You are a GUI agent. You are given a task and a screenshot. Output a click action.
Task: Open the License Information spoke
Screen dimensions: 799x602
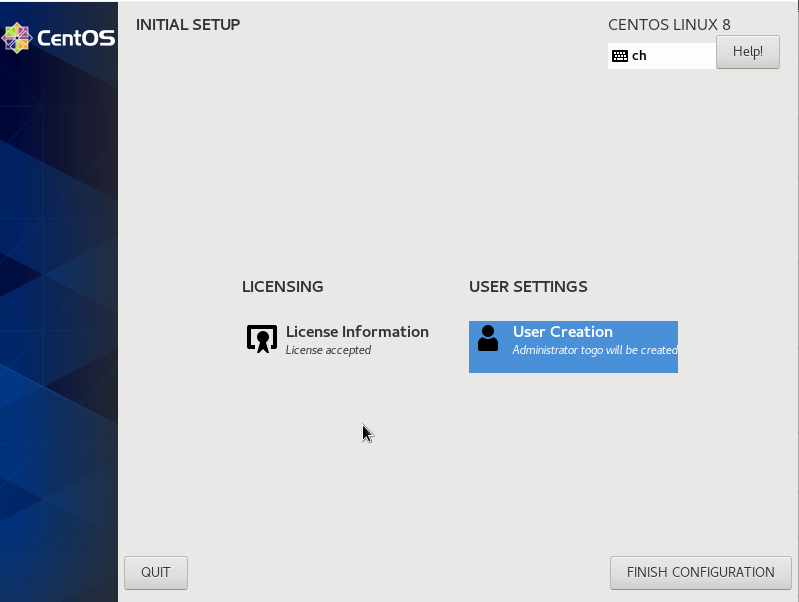338,340
